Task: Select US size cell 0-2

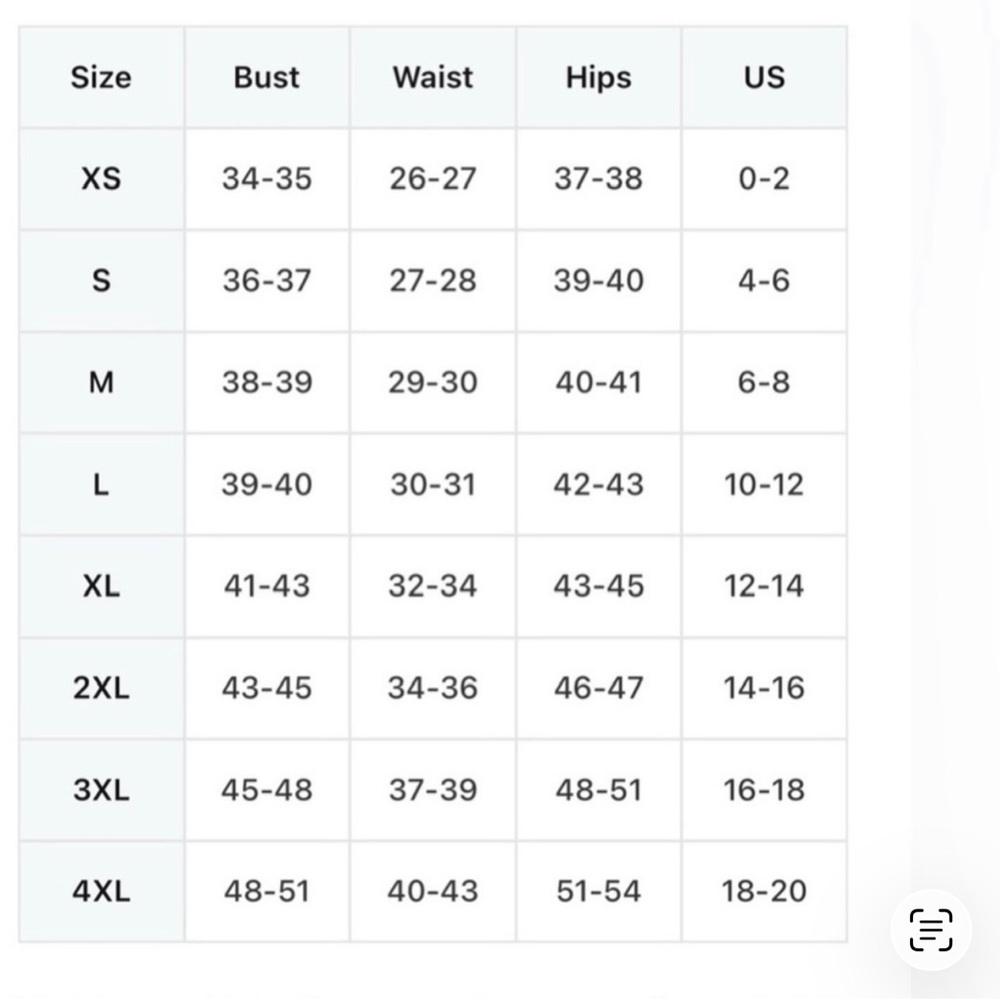Action: pos(764,179)
